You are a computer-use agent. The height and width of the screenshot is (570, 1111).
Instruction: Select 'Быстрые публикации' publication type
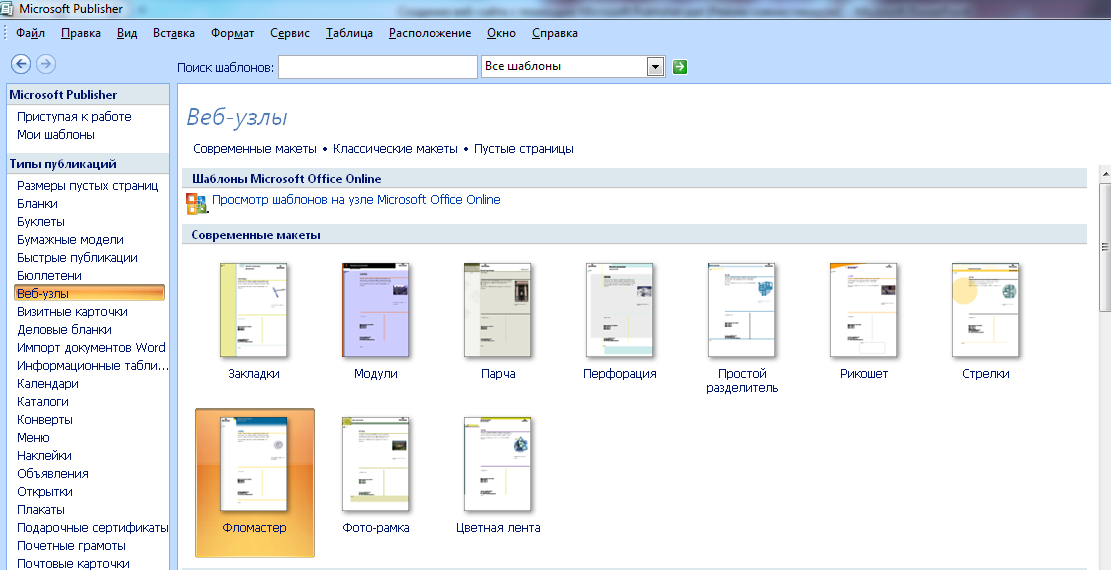pos(77,258)
